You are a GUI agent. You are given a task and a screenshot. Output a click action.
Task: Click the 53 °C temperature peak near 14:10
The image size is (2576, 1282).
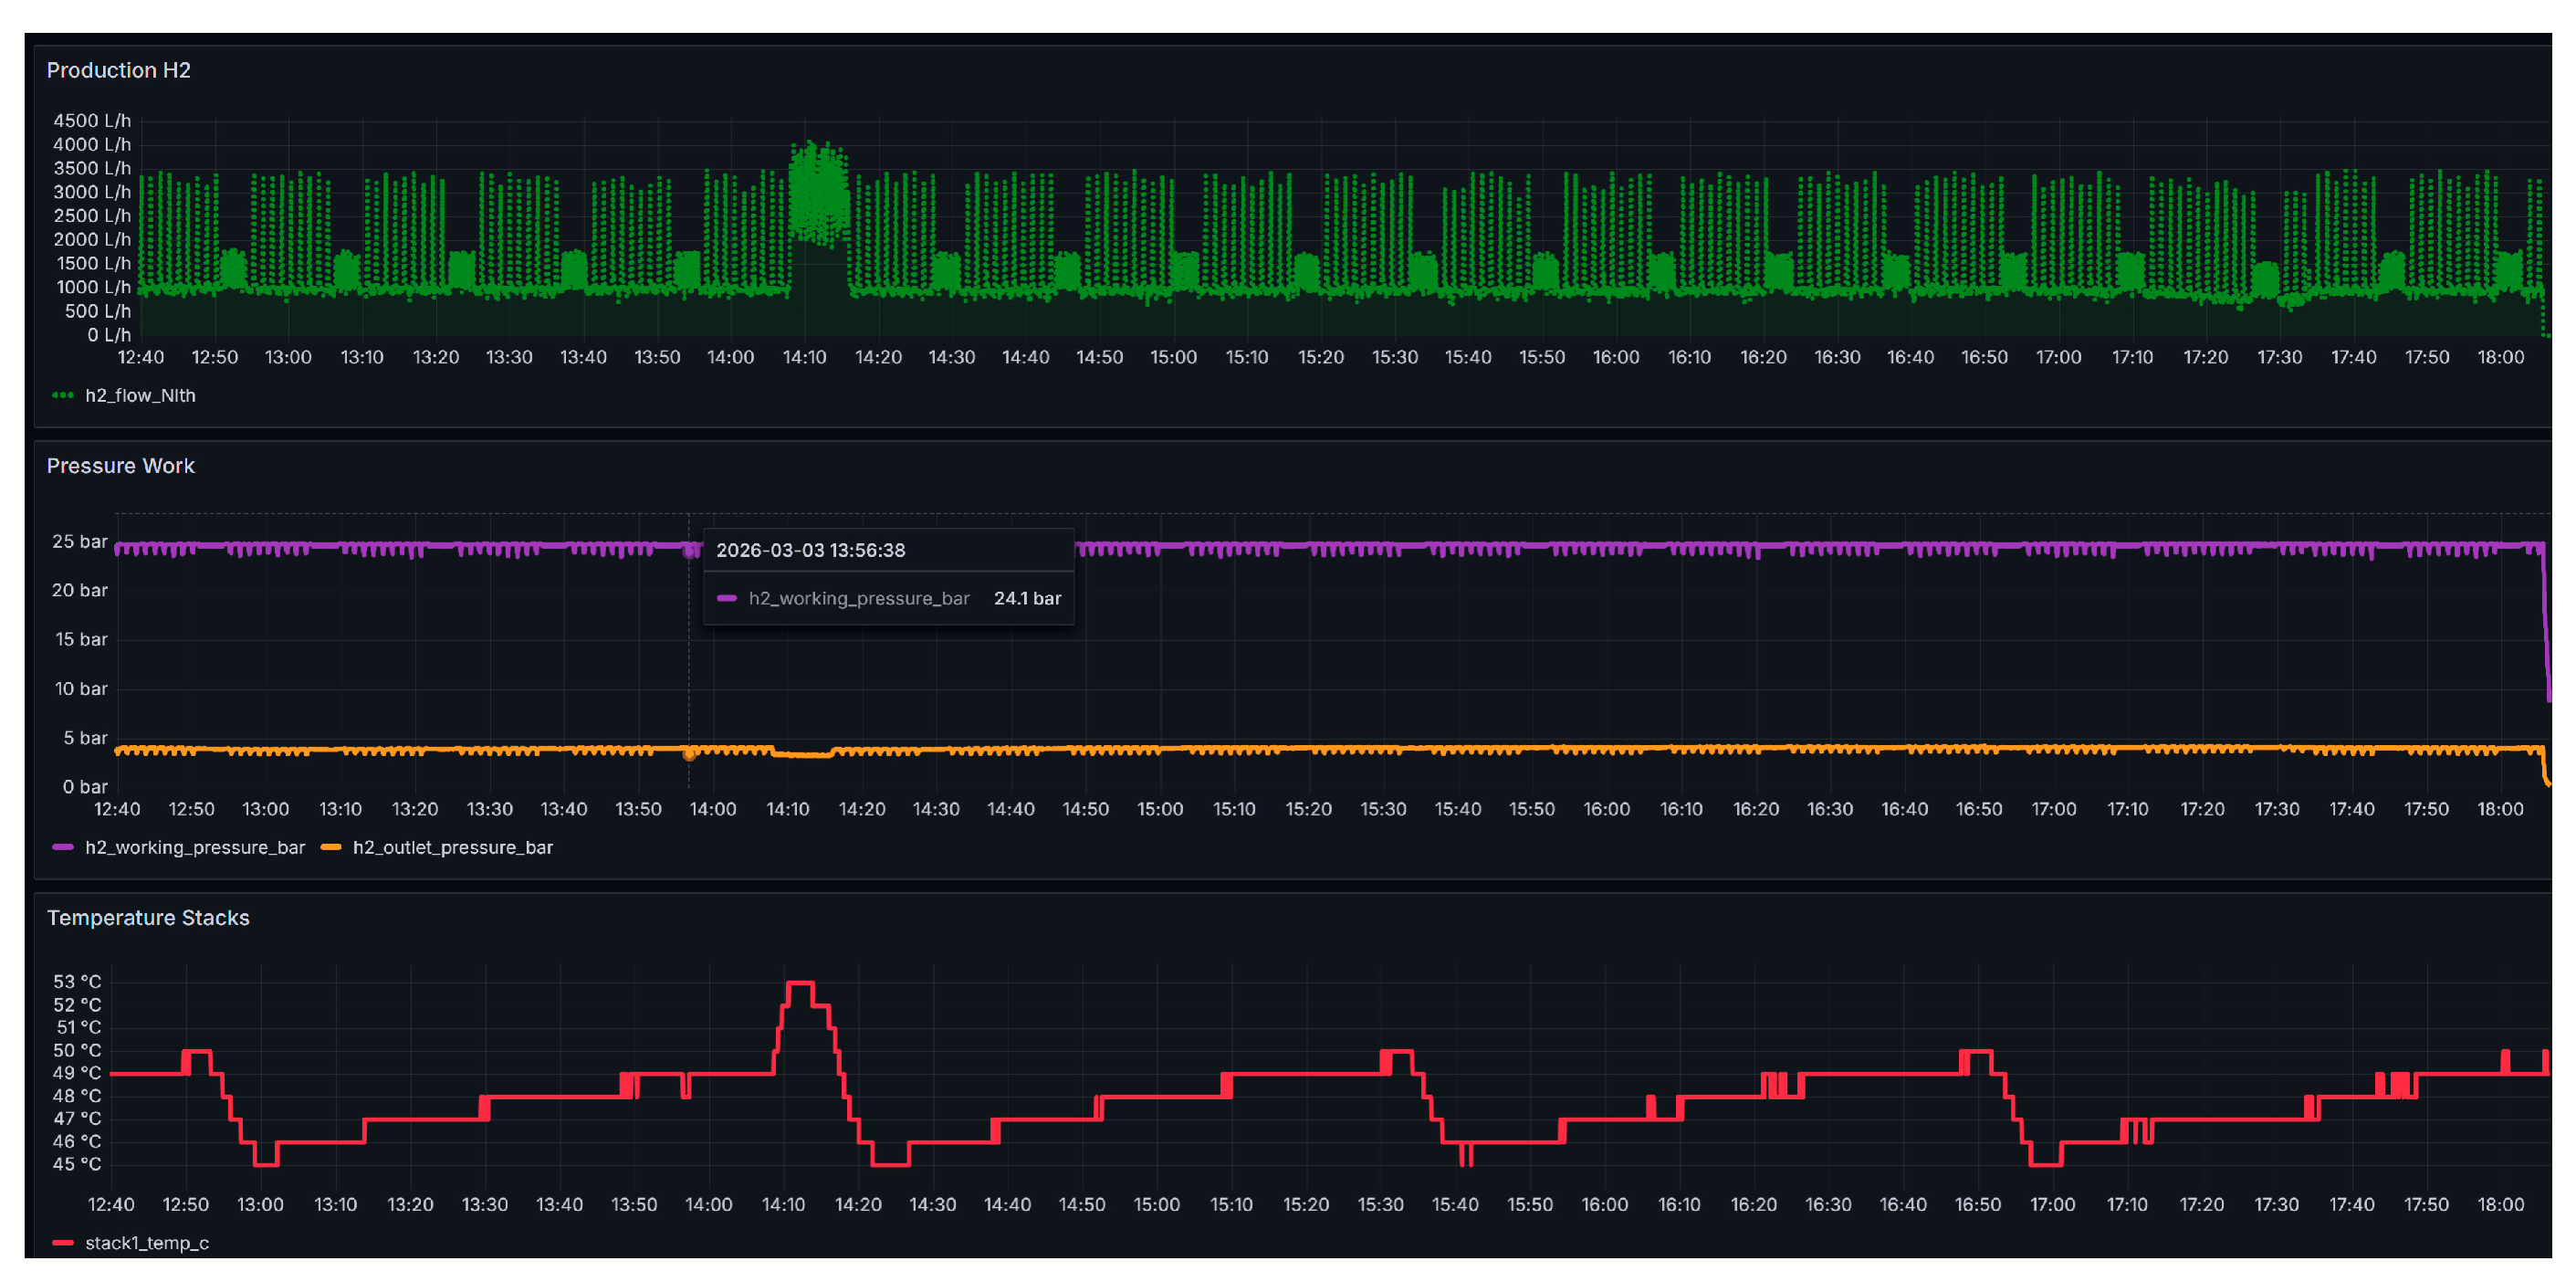pyautogui.click(x=800, y=985)
